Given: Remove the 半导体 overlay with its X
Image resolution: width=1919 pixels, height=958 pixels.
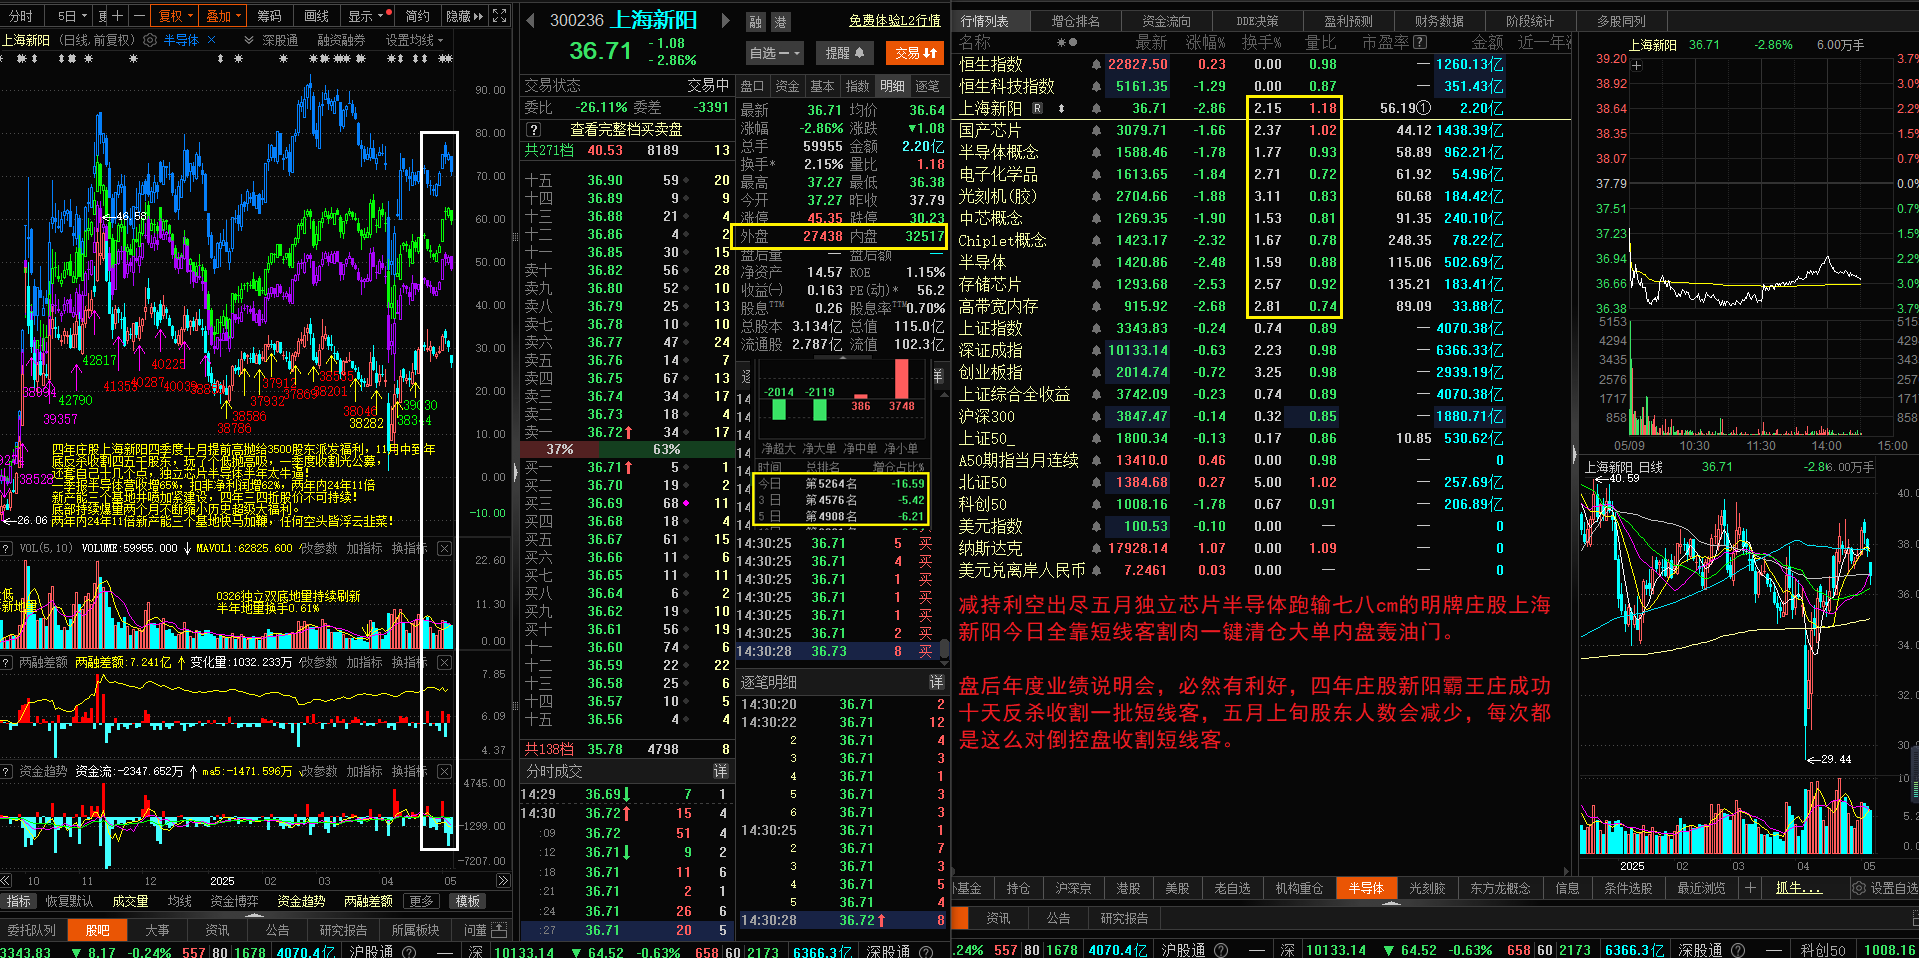Looking at the screenshot, I should coord(211,40).
